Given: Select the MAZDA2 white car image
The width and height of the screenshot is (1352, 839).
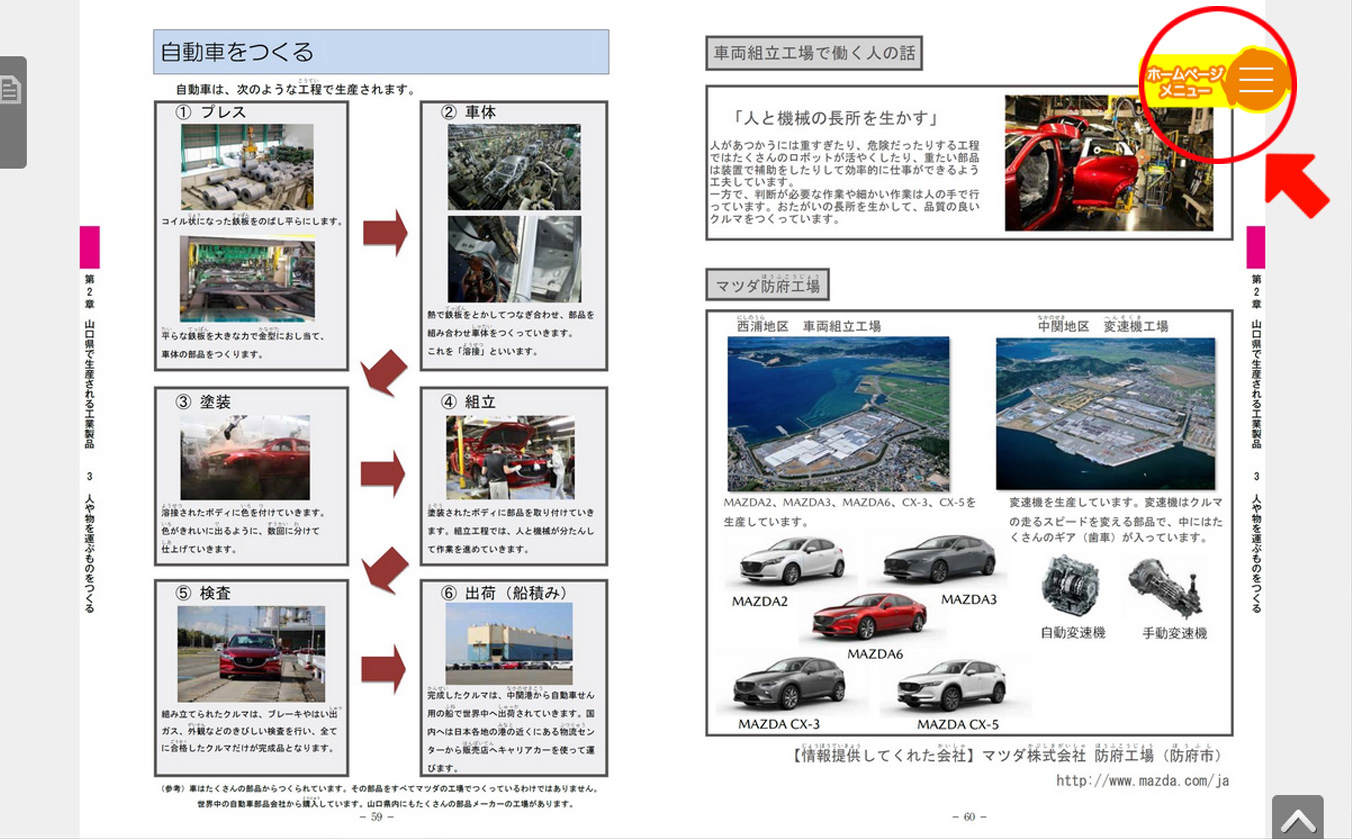Looking at the screenshot, I should click(778, 561).
